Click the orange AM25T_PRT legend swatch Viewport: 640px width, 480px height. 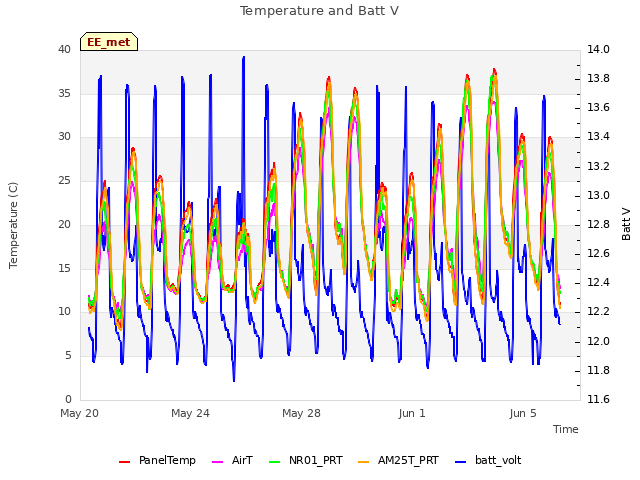(363, 462)
